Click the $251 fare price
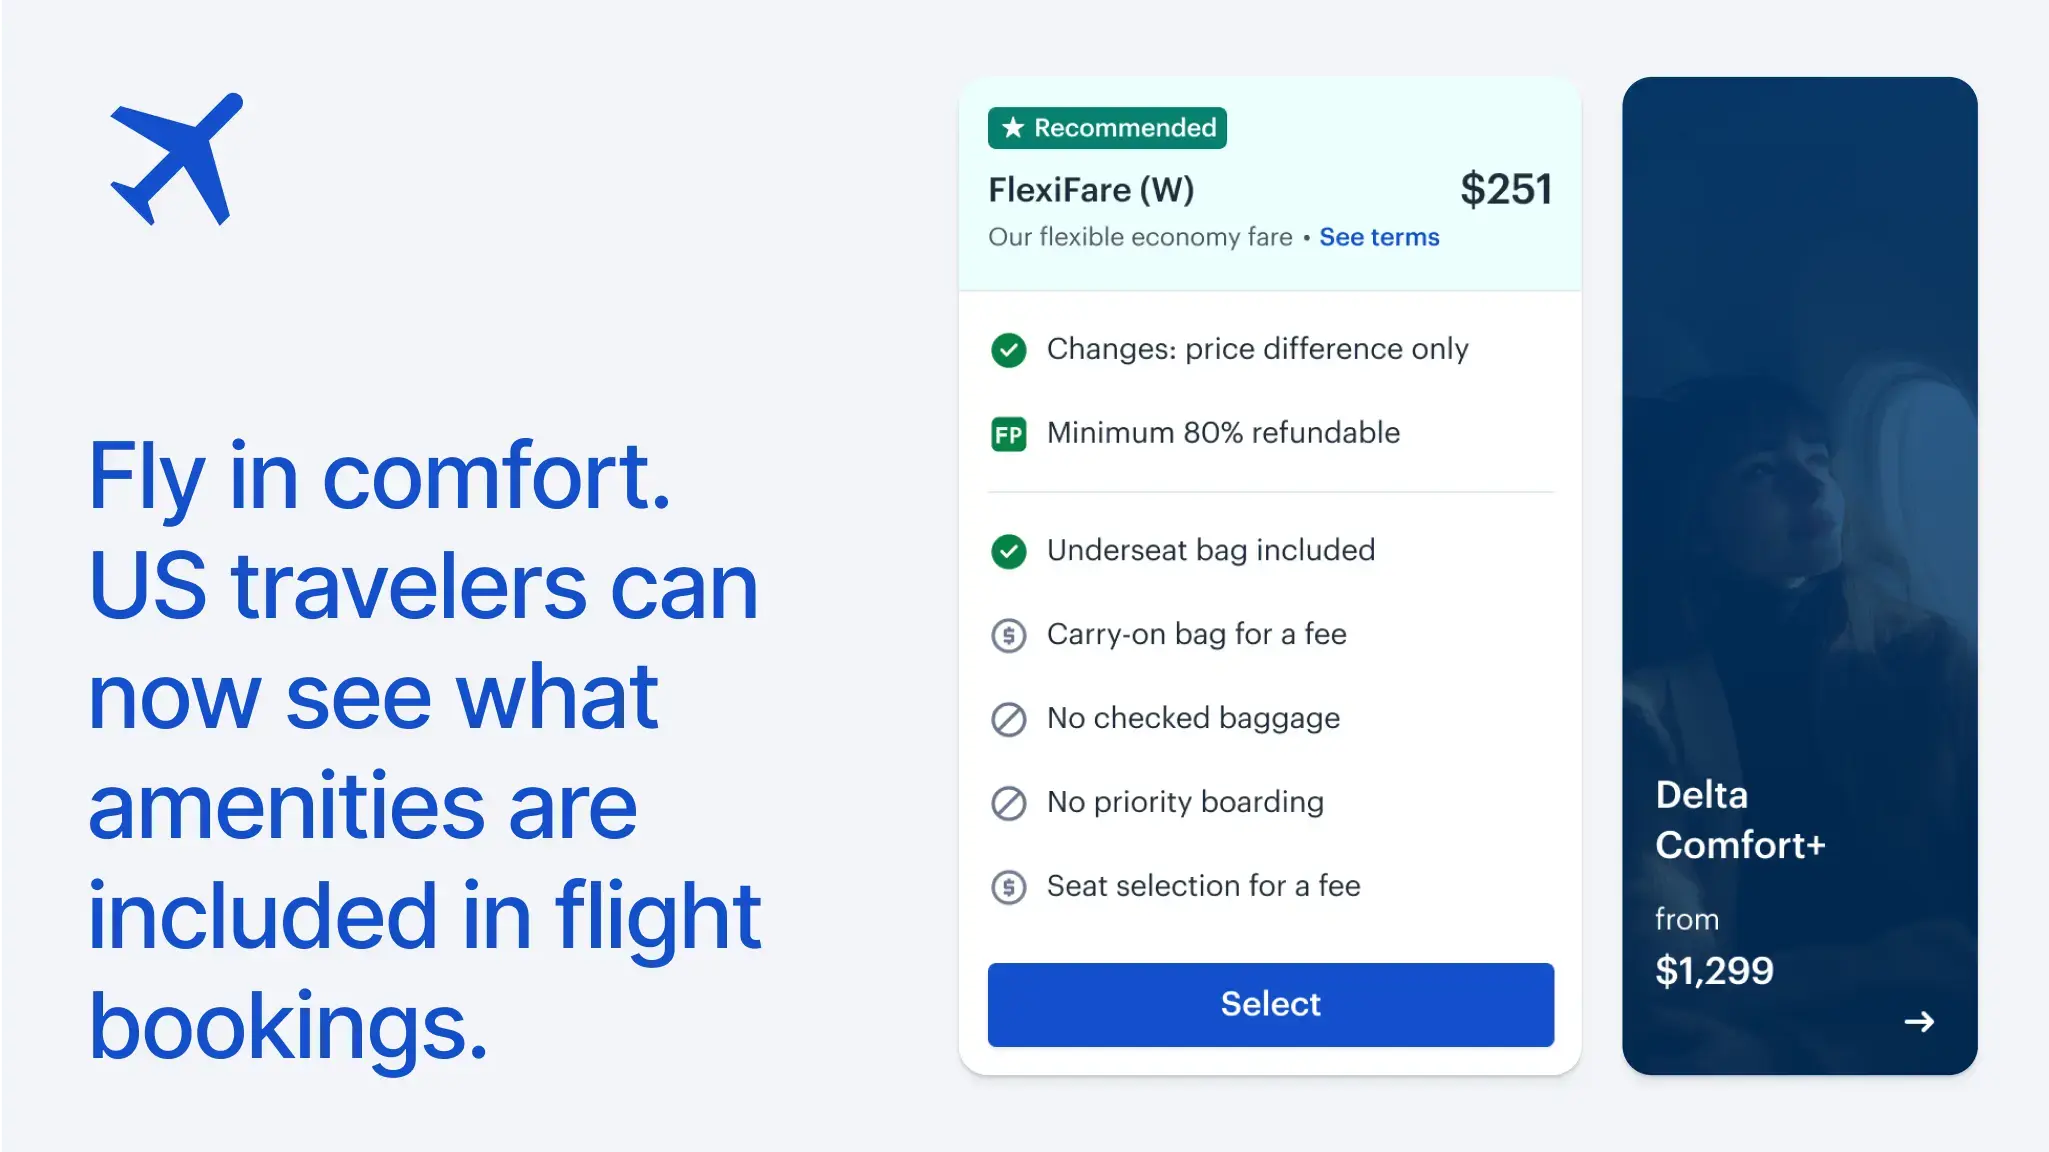The image size is (2049, 1152). point(1505,189)
